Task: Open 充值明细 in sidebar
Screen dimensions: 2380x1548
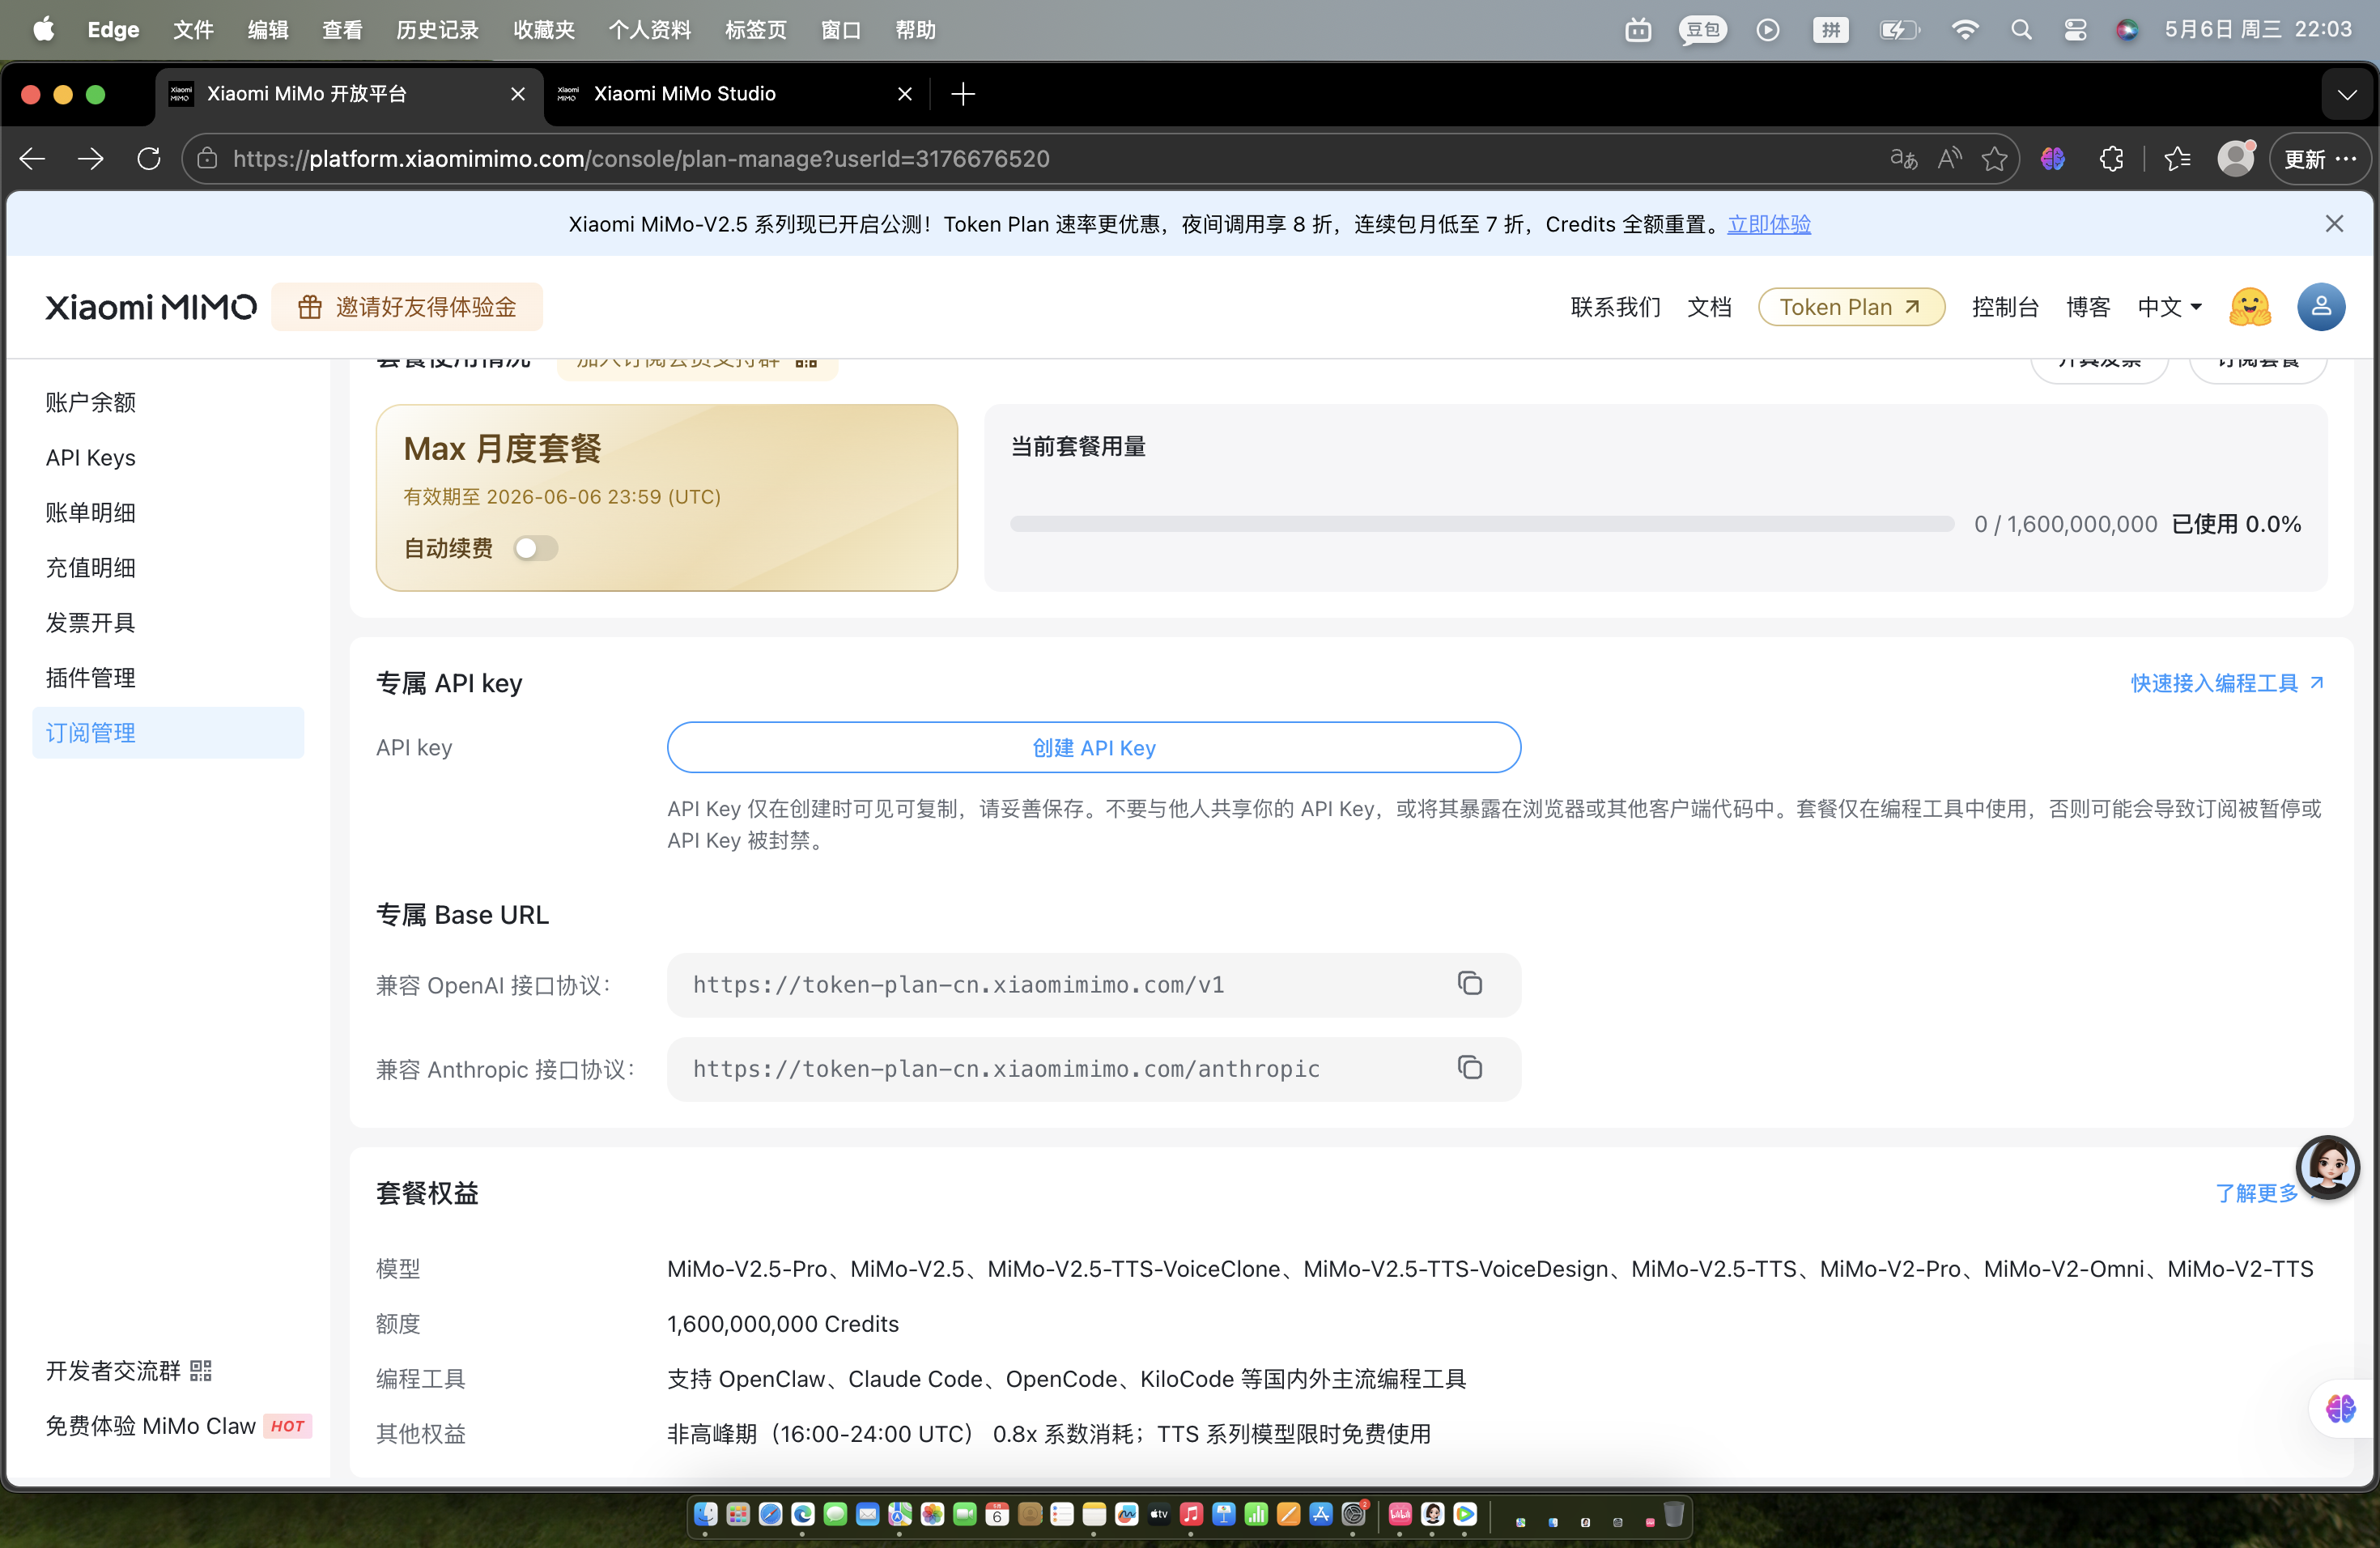Action: tap(168, 567)
